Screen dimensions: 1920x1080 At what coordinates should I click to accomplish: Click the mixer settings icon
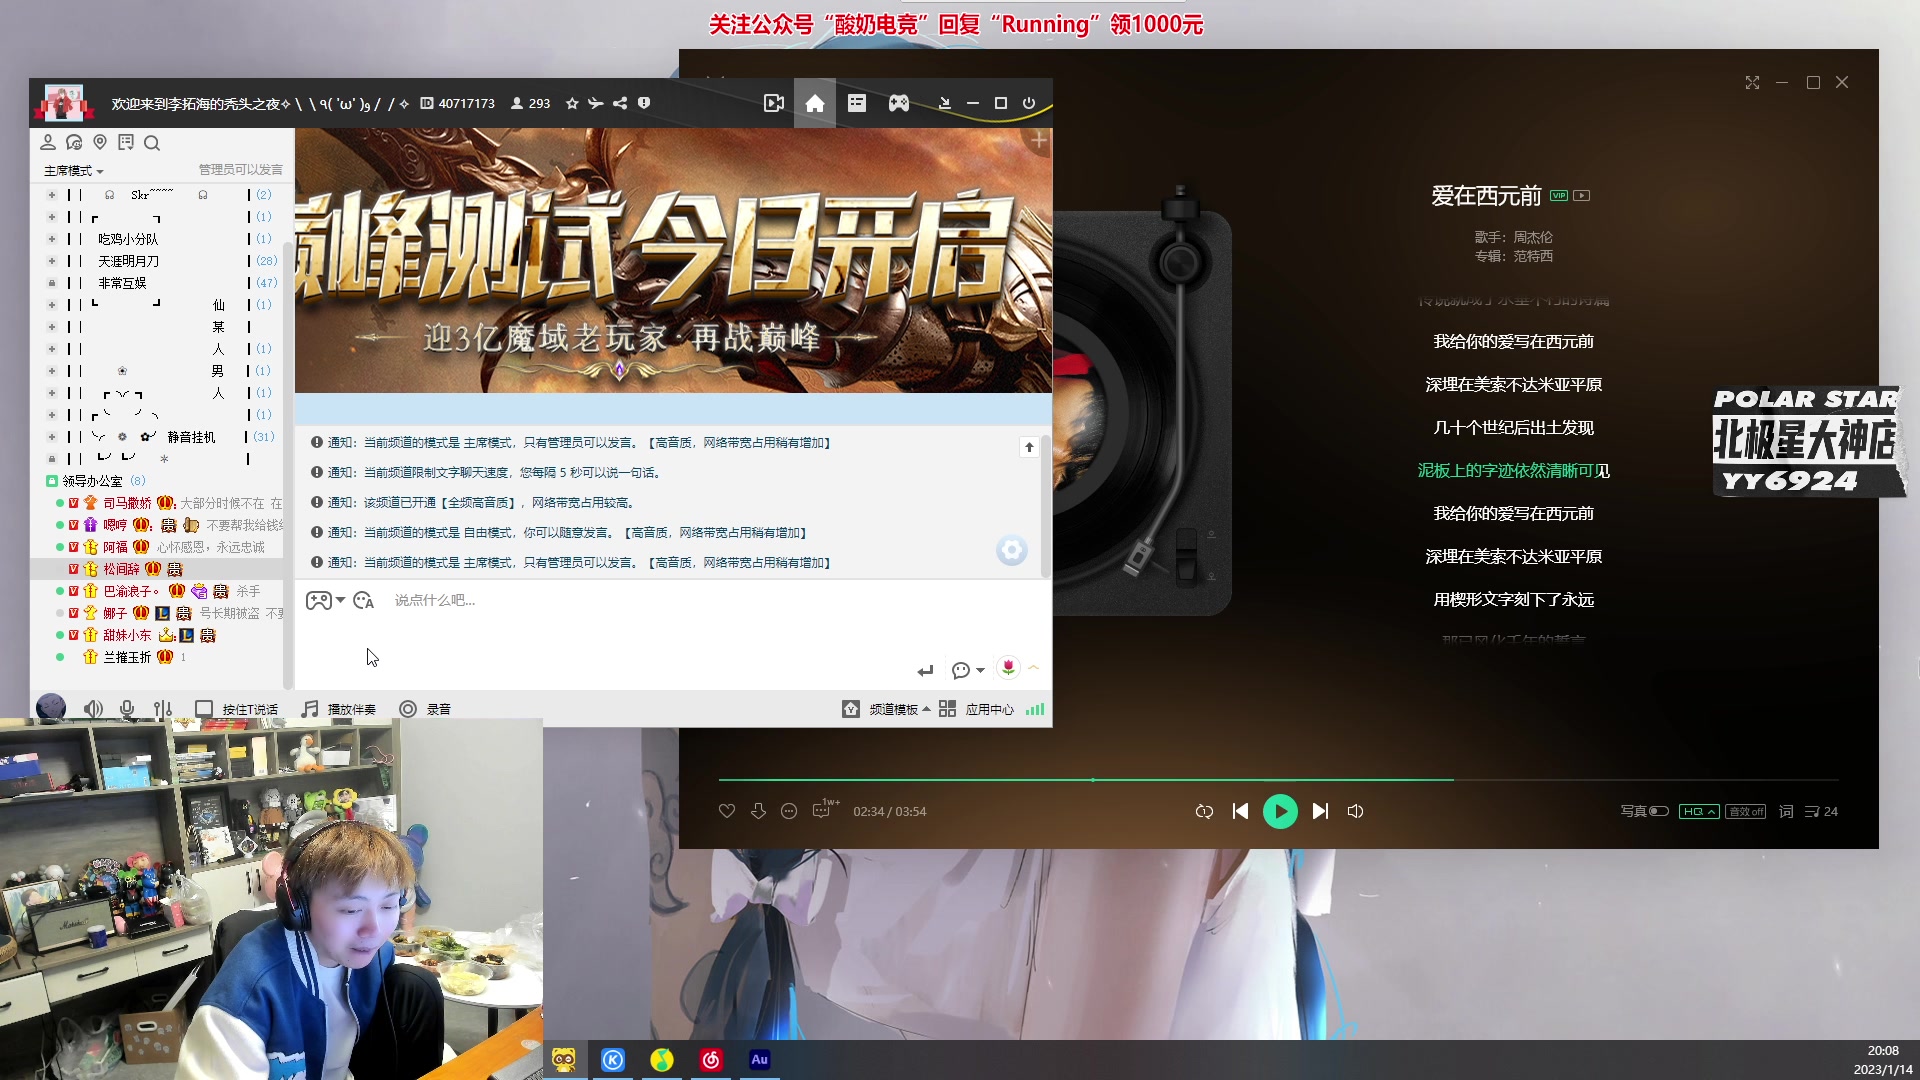pos(163,709)
